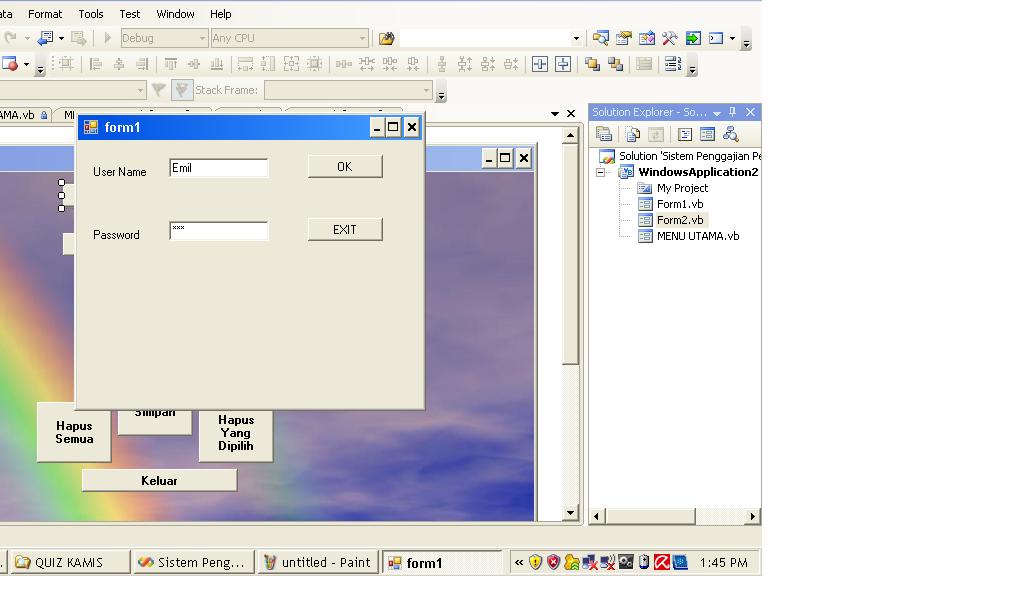Screen dimensions: 1024x600
Task: Open the dropdown arrow beside Navigate Backward
Action: [61, 39]
